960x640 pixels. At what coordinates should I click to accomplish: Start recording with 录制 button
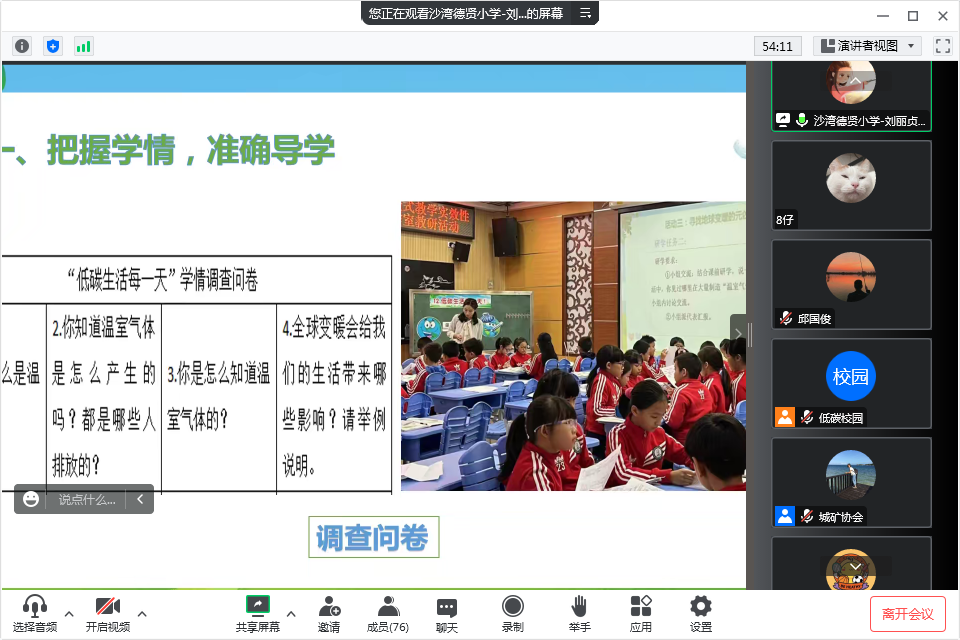pyautogui.click(x=513, y=612)
